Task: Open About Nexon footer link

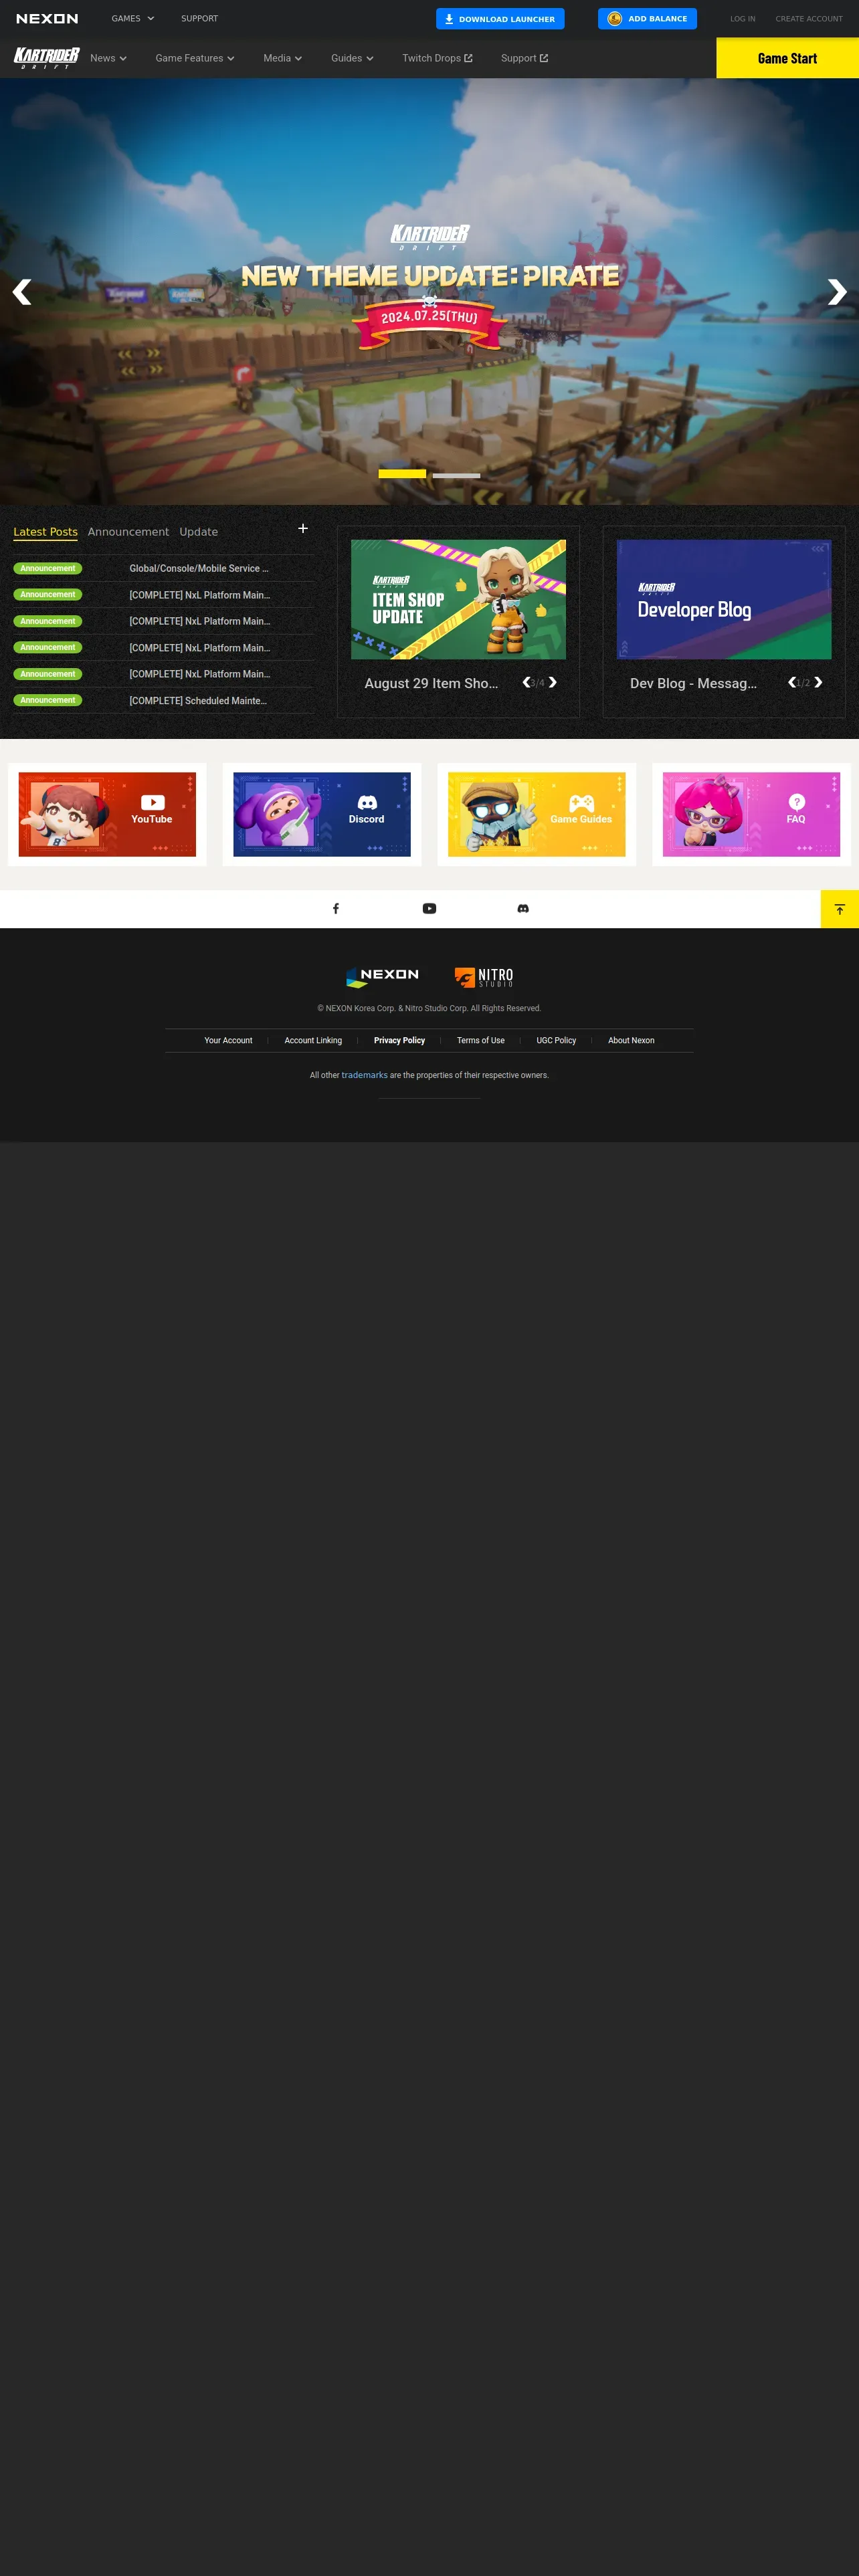Action: pos(631,1040)
